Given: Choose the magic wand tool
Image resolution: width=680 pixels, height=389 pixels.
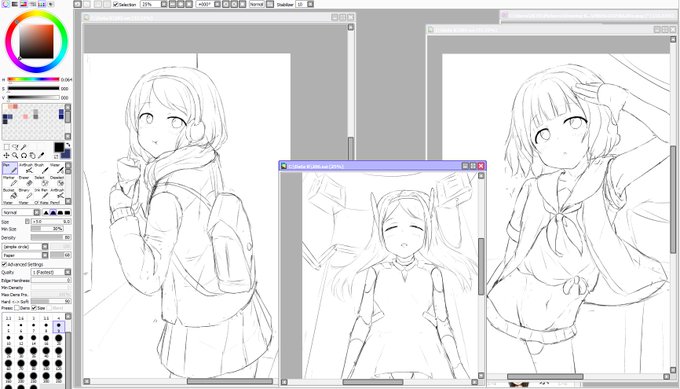Looking at the screenshot, I should tap(24, 147).
